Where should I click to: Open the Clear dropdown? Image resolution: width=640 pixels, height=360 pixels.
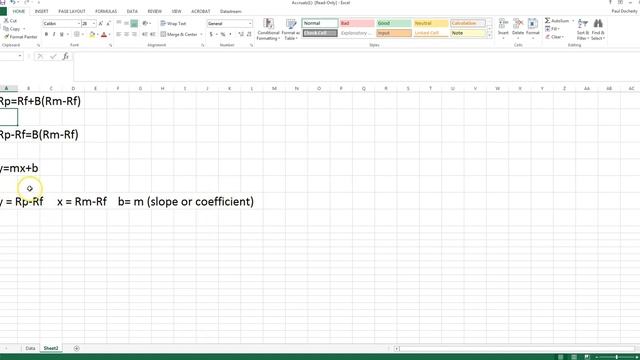click(x=555, y=37)
